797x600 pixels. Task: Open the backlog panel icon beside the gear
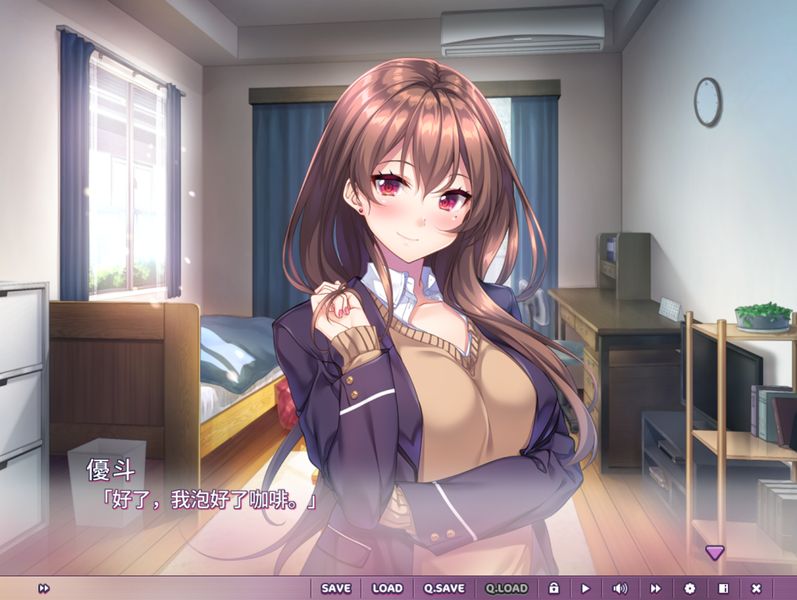[723, 588]
